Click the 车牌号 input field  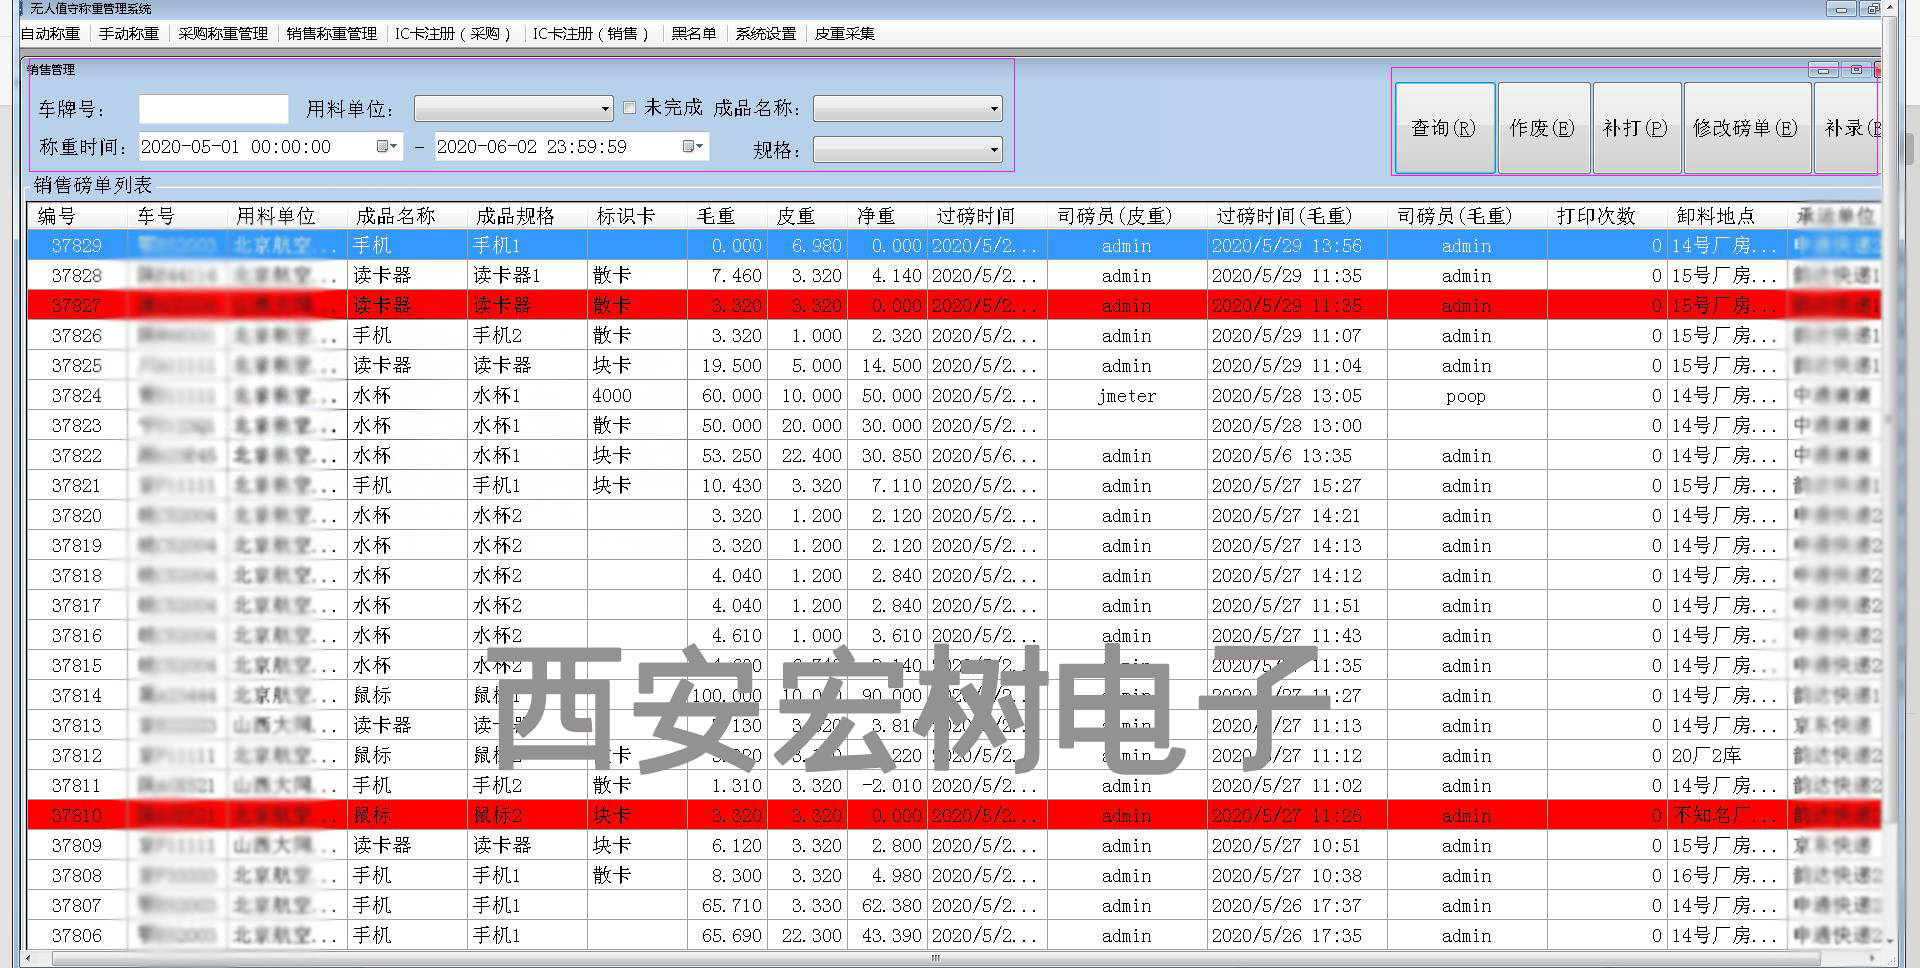[x=214, y=109]
